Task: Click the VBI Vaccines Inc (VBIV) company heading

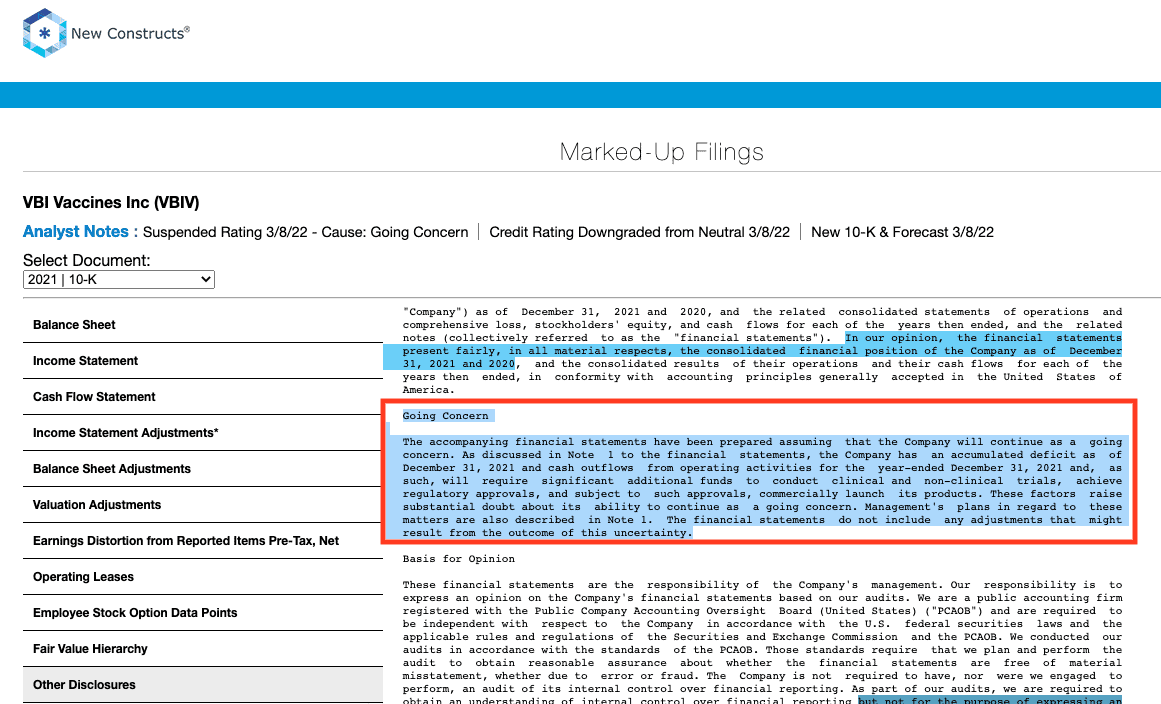Action: [x=111, y=203]
